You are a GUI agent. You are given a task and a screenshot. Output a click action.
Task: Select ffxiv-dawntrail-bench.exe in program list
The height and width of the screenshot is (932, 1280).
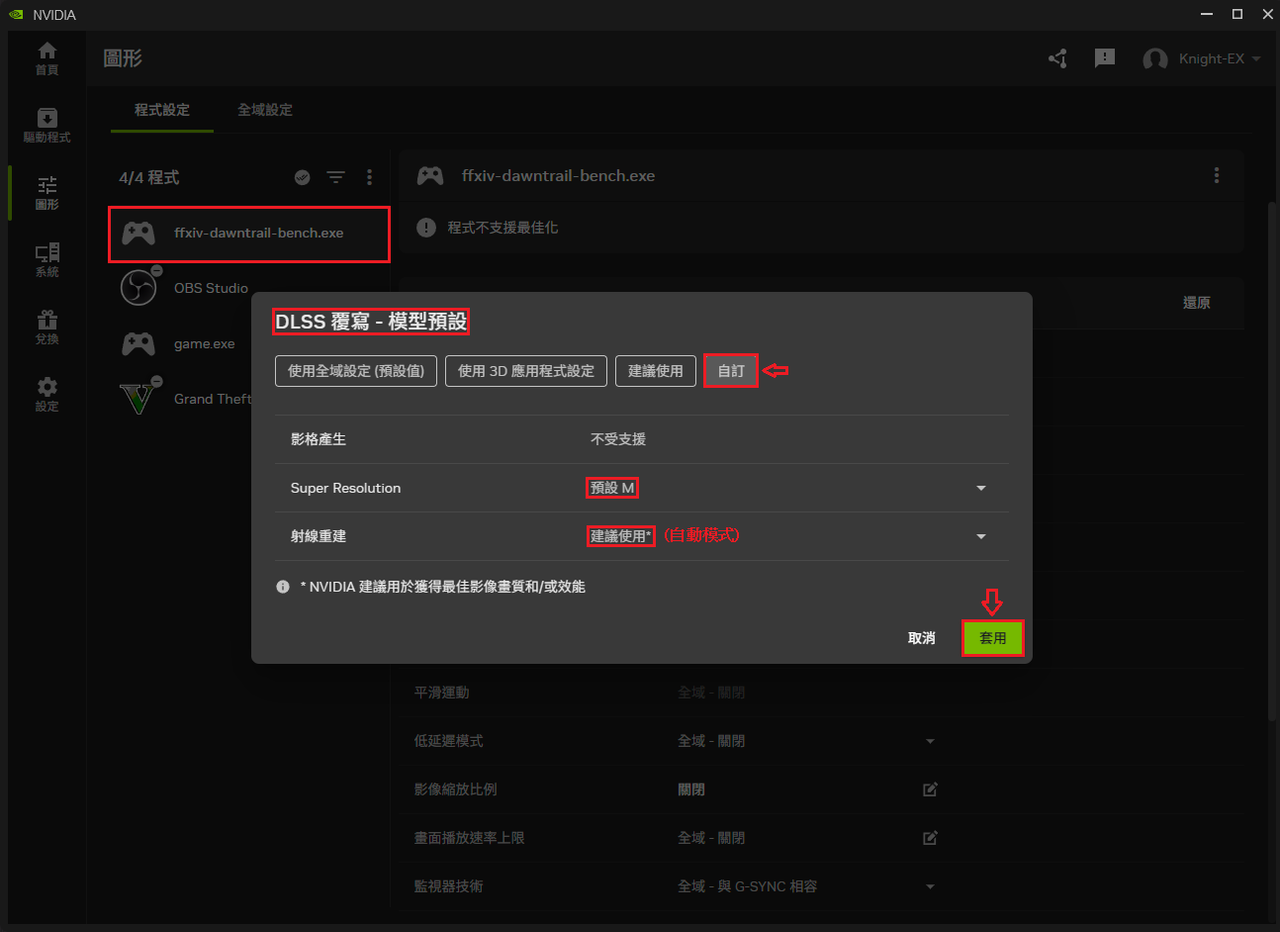tap(249, 234)
